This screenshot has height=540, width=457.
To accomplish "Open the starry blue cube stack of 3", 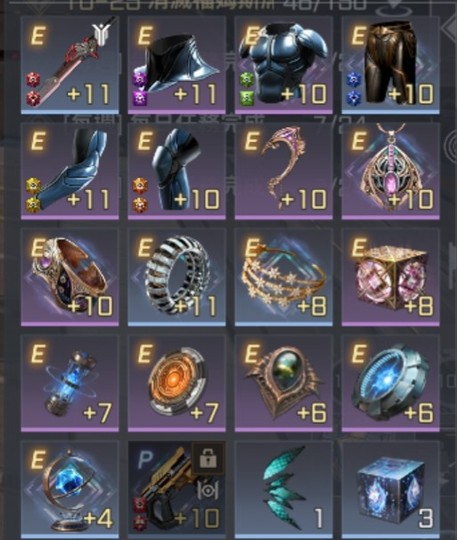I will (x=391, y=489).
